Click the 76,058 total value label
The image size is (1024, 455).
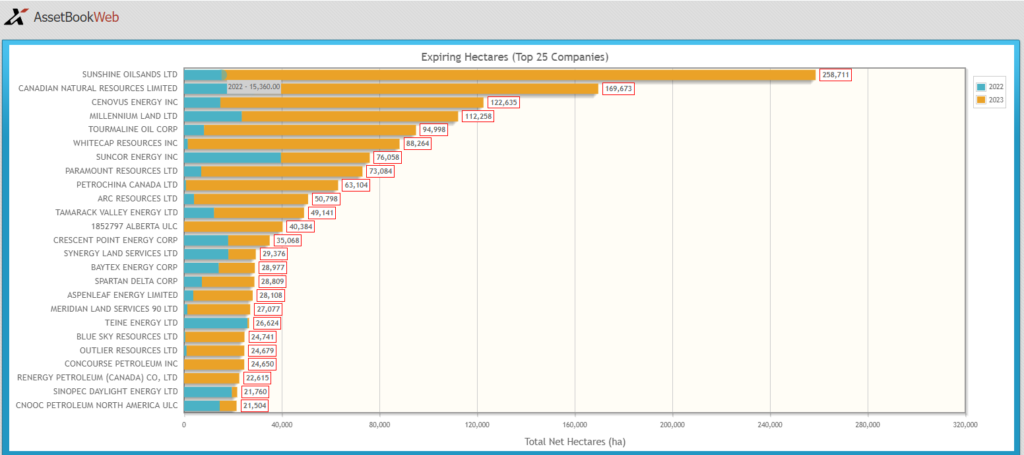click(387, 157)
